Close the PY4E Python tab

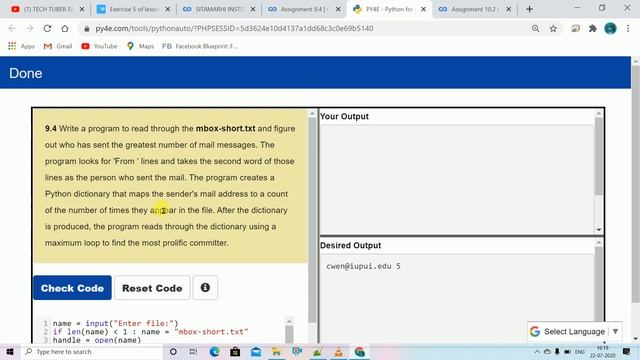[x=423, y=9]
